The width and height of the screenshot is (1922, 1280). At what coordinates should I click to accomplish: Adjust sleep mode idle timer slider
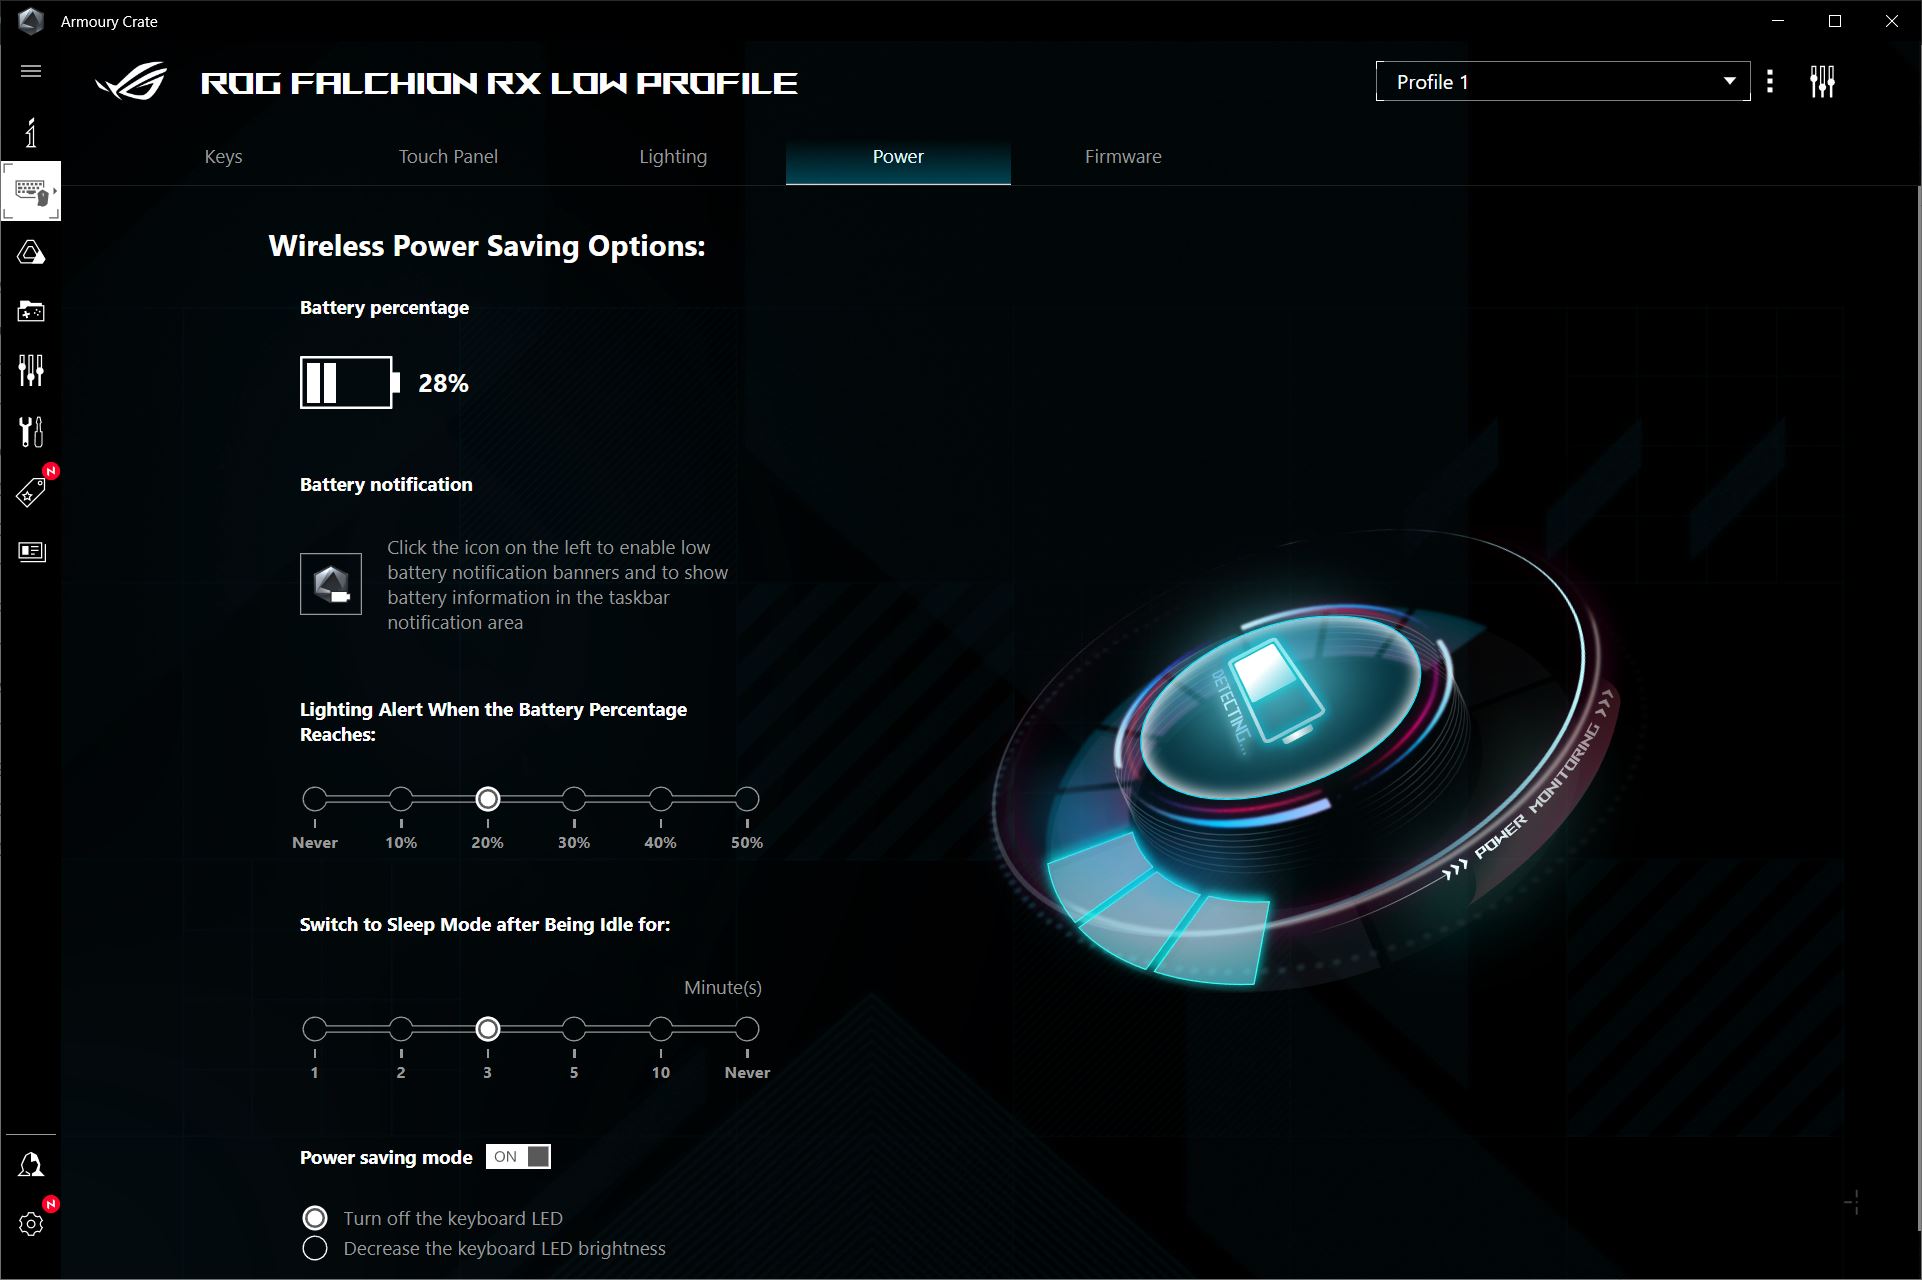pos(488,1029)
